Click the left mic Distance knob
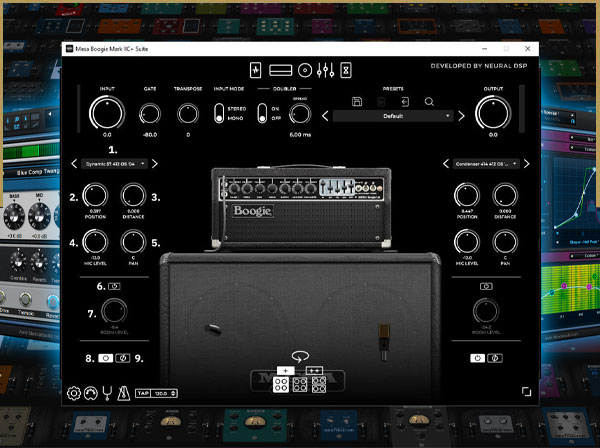 tap(133, 195)
